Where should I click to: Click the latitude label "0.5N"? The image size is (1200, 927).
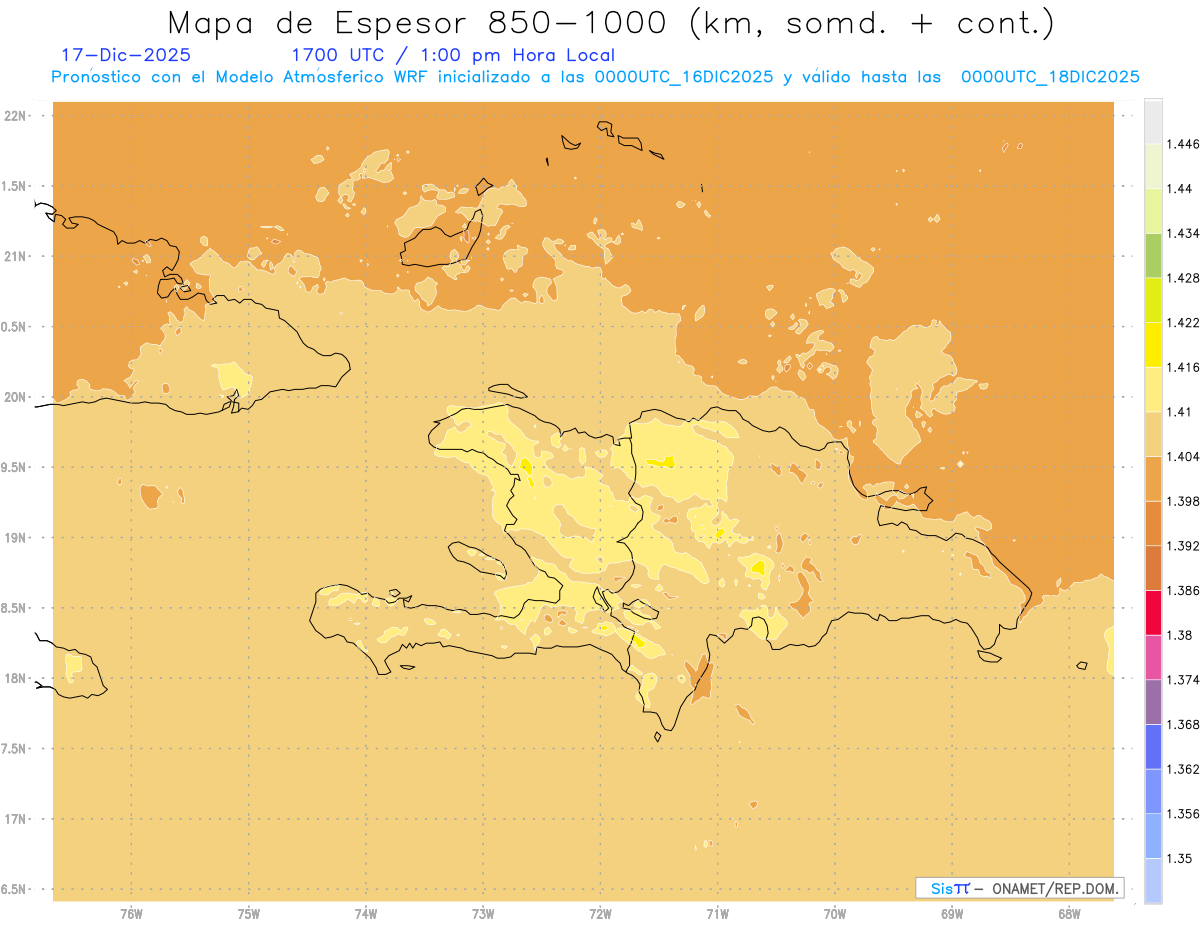pos(15,327)
